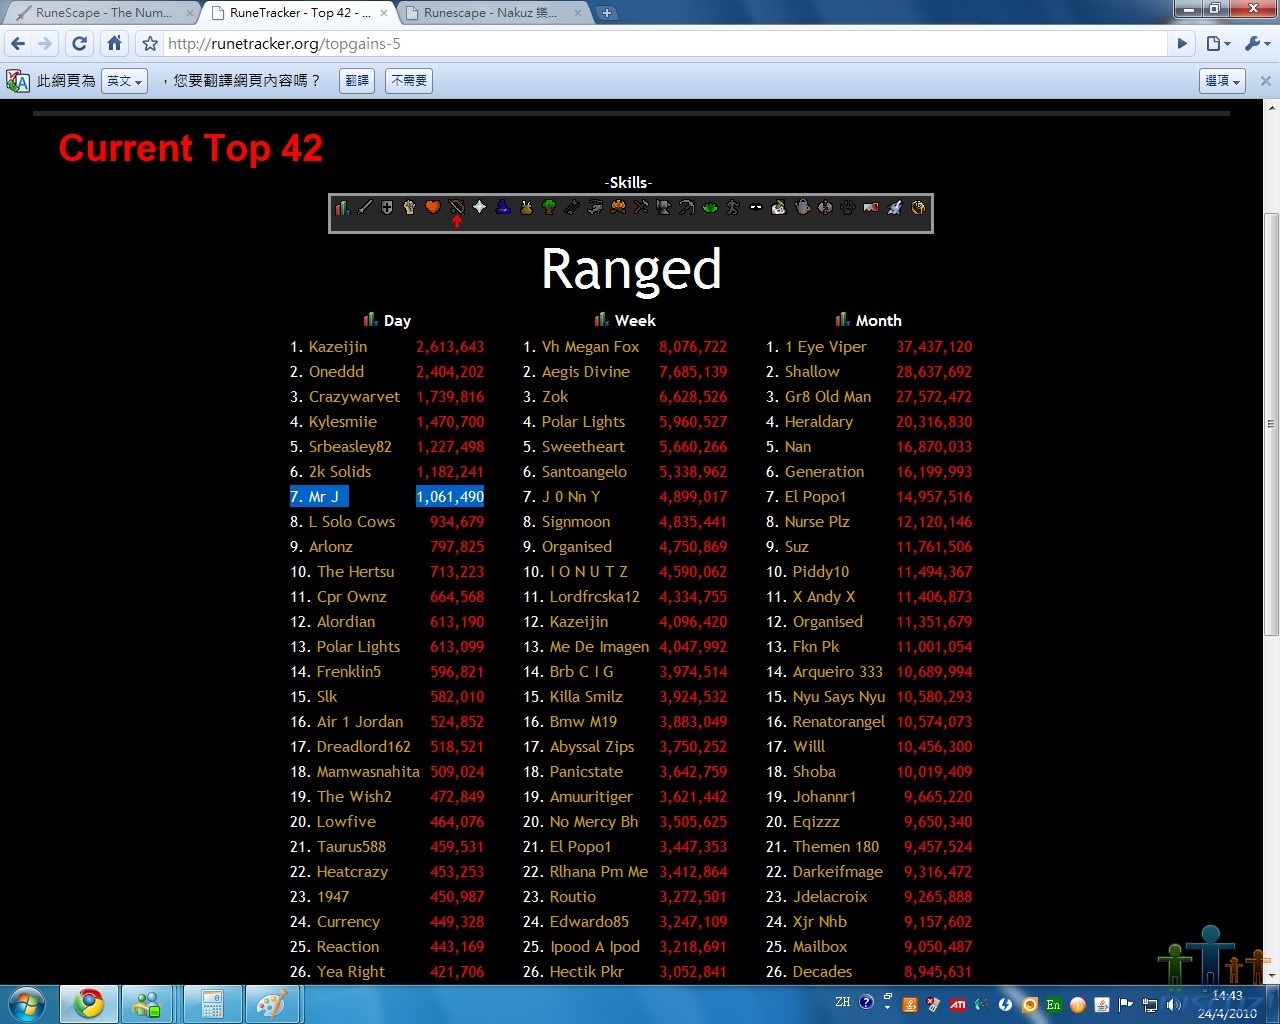Viewport: 1280px width, 1024px height.
Task: Open the Crafting skill icon
Action: (641, 207)
